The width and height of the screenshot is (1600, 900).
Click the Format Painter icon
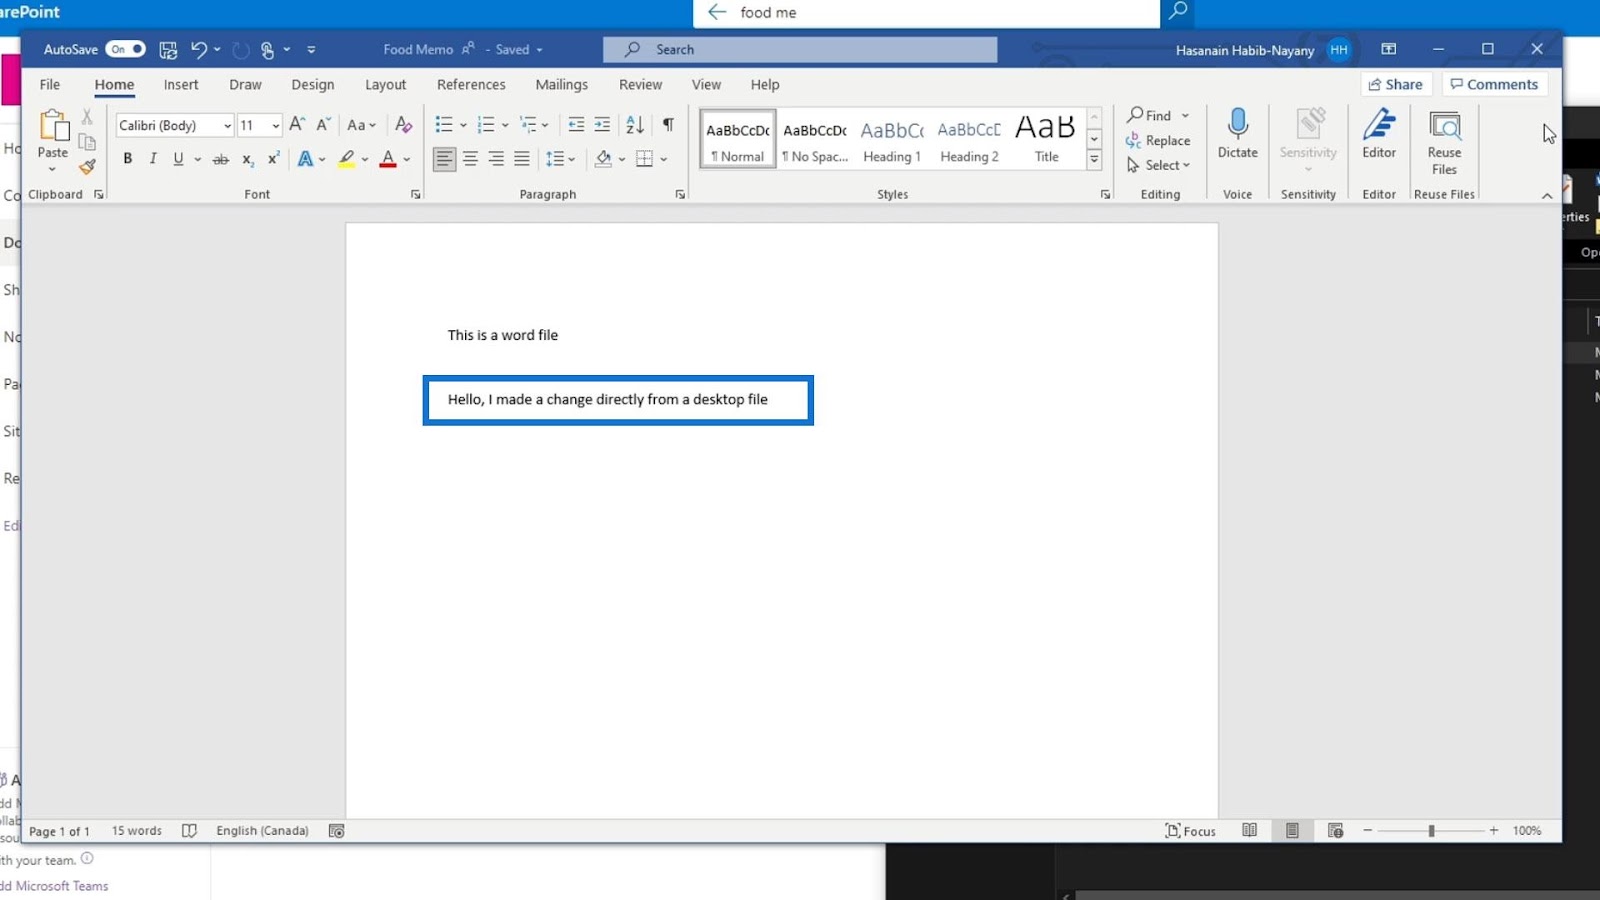point(88,167)
